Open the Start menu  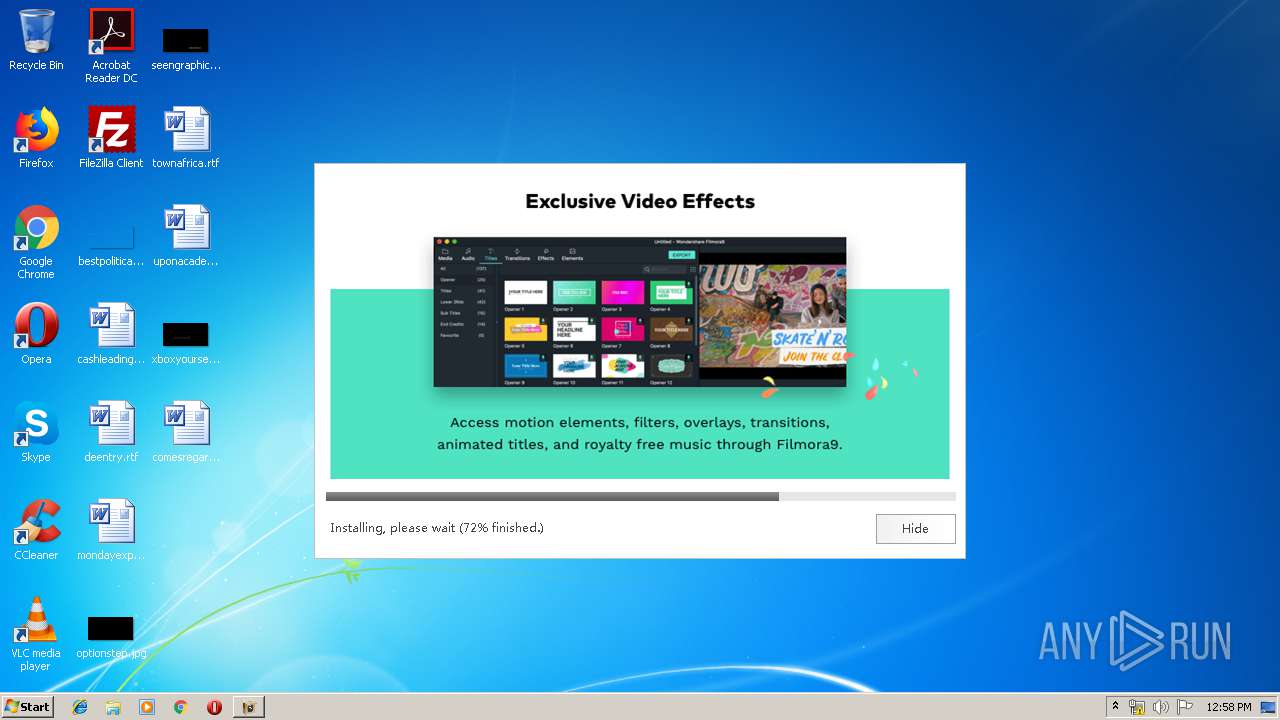pyautogui.click(x=27, y=707)
